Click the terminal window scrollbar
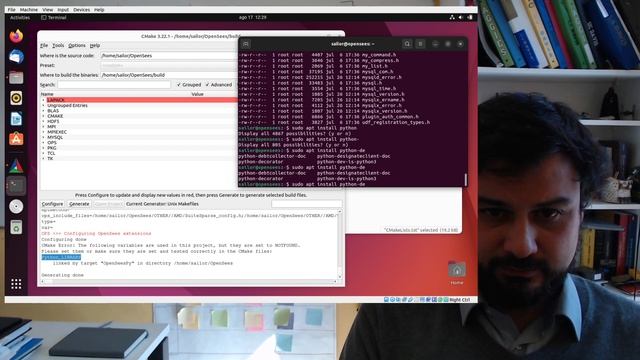This screenshot has width=640, height=360. (466, 179)
